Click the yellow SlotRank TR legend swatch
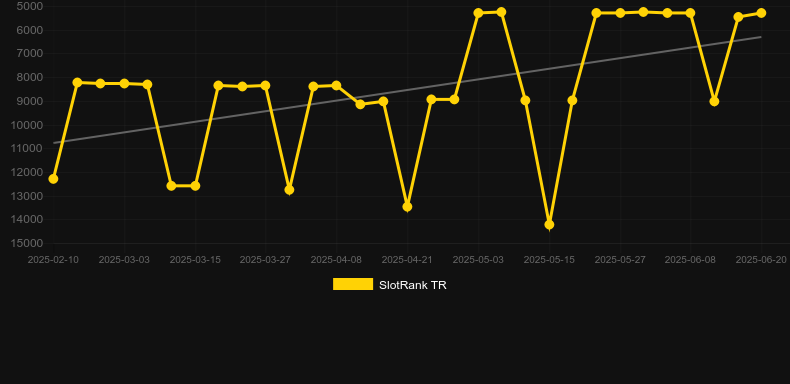Viewport: 790px width, 384px height. click(353, 284)
